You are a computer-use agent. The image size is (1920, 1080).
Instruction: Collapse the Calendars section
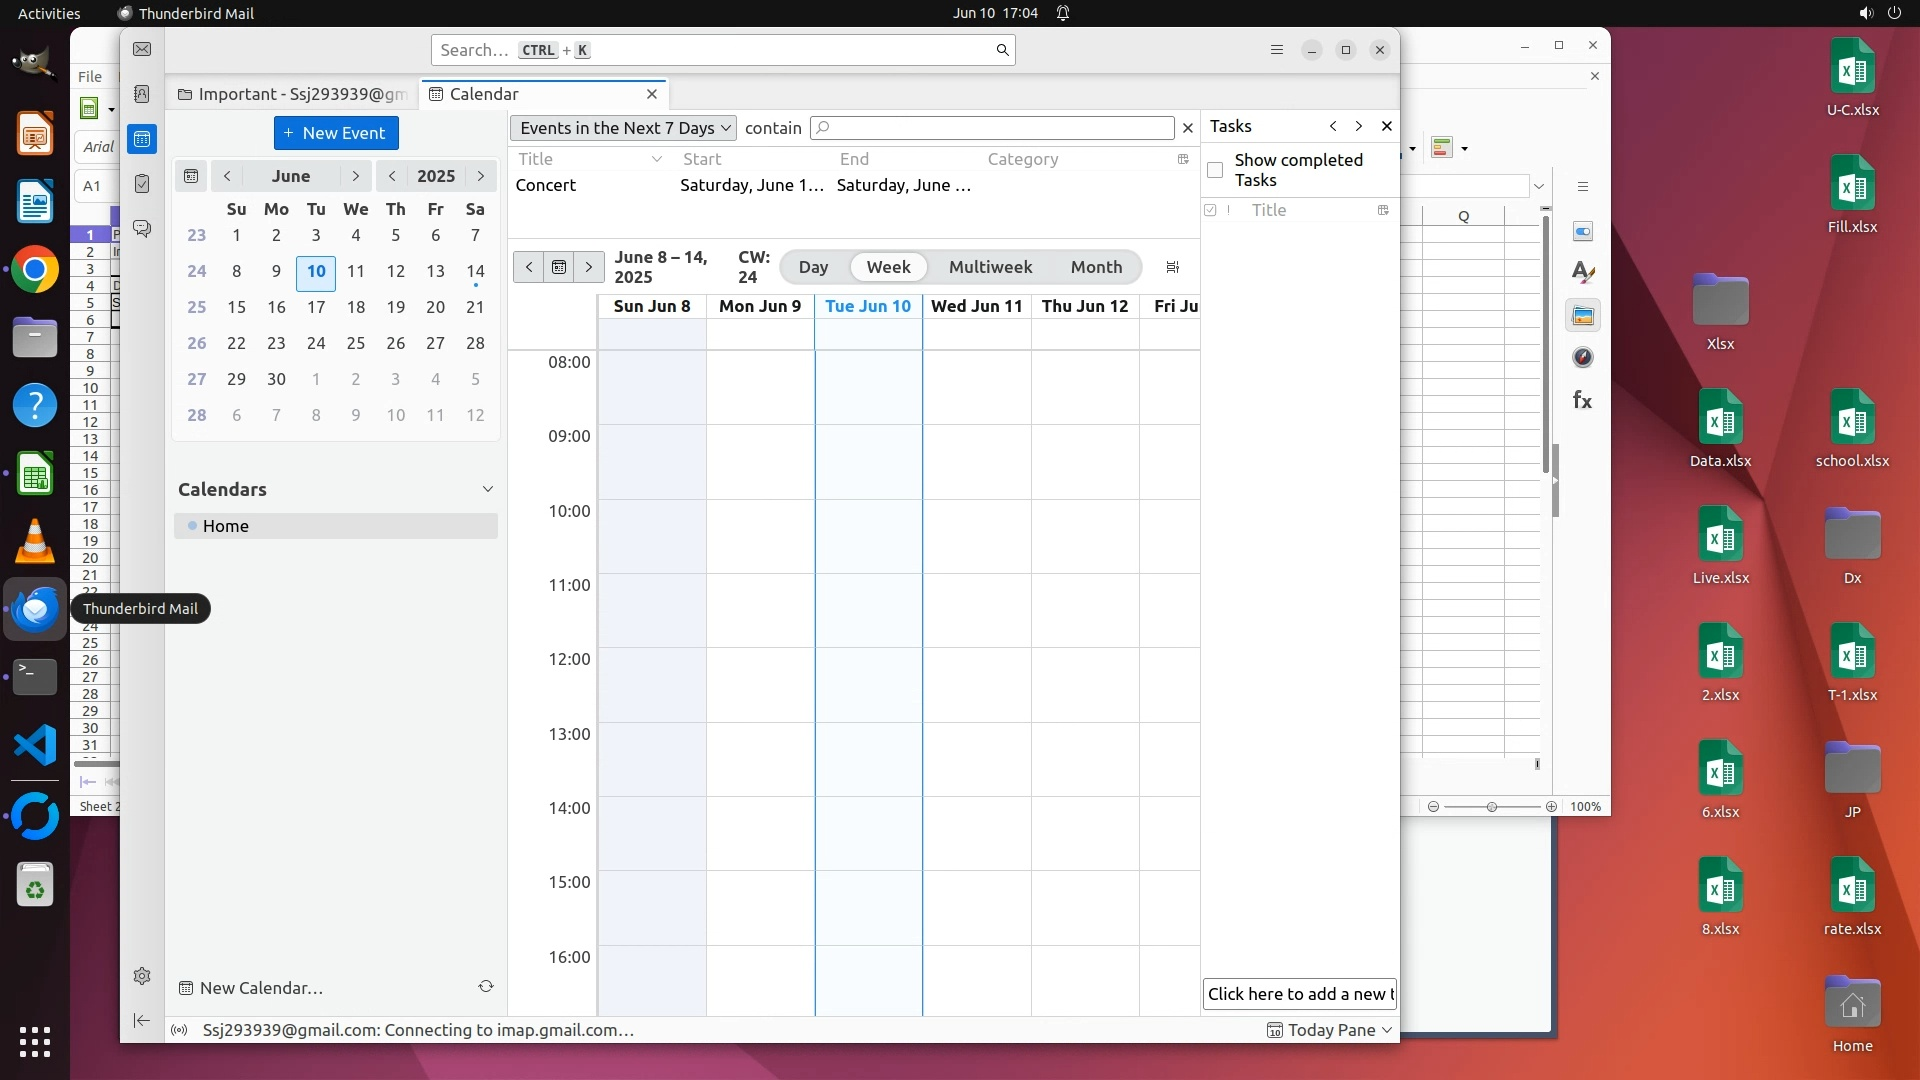click(x=488, y=489)
